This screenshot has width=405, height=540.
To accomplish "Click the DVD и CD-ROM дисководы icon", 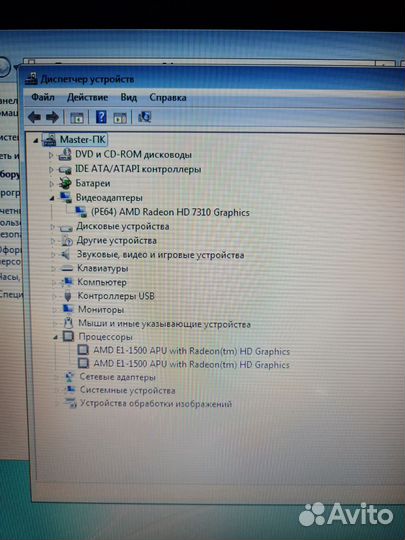I will (65, 154).
